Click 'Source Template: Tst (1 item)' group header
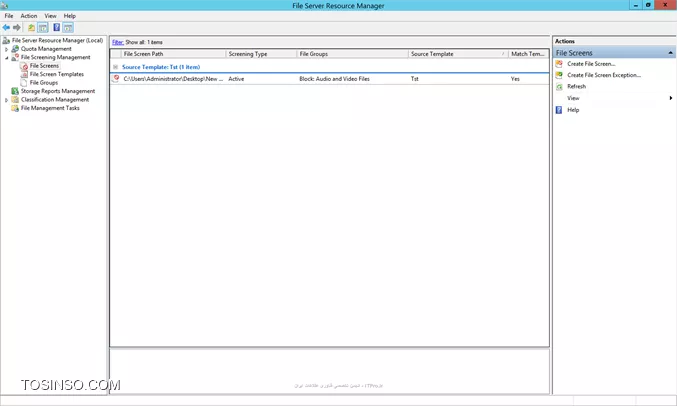Viewport: 677px width, 406px height. point(161,67)
